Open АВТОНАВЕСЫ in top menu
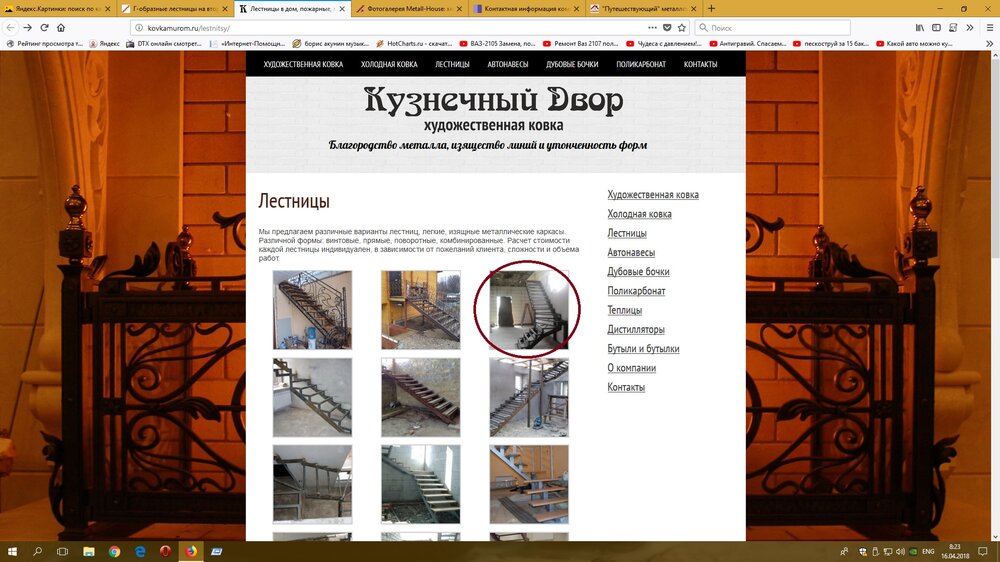Image resolution: width=1000 pixels, height=562 pixels. (508, 64)
